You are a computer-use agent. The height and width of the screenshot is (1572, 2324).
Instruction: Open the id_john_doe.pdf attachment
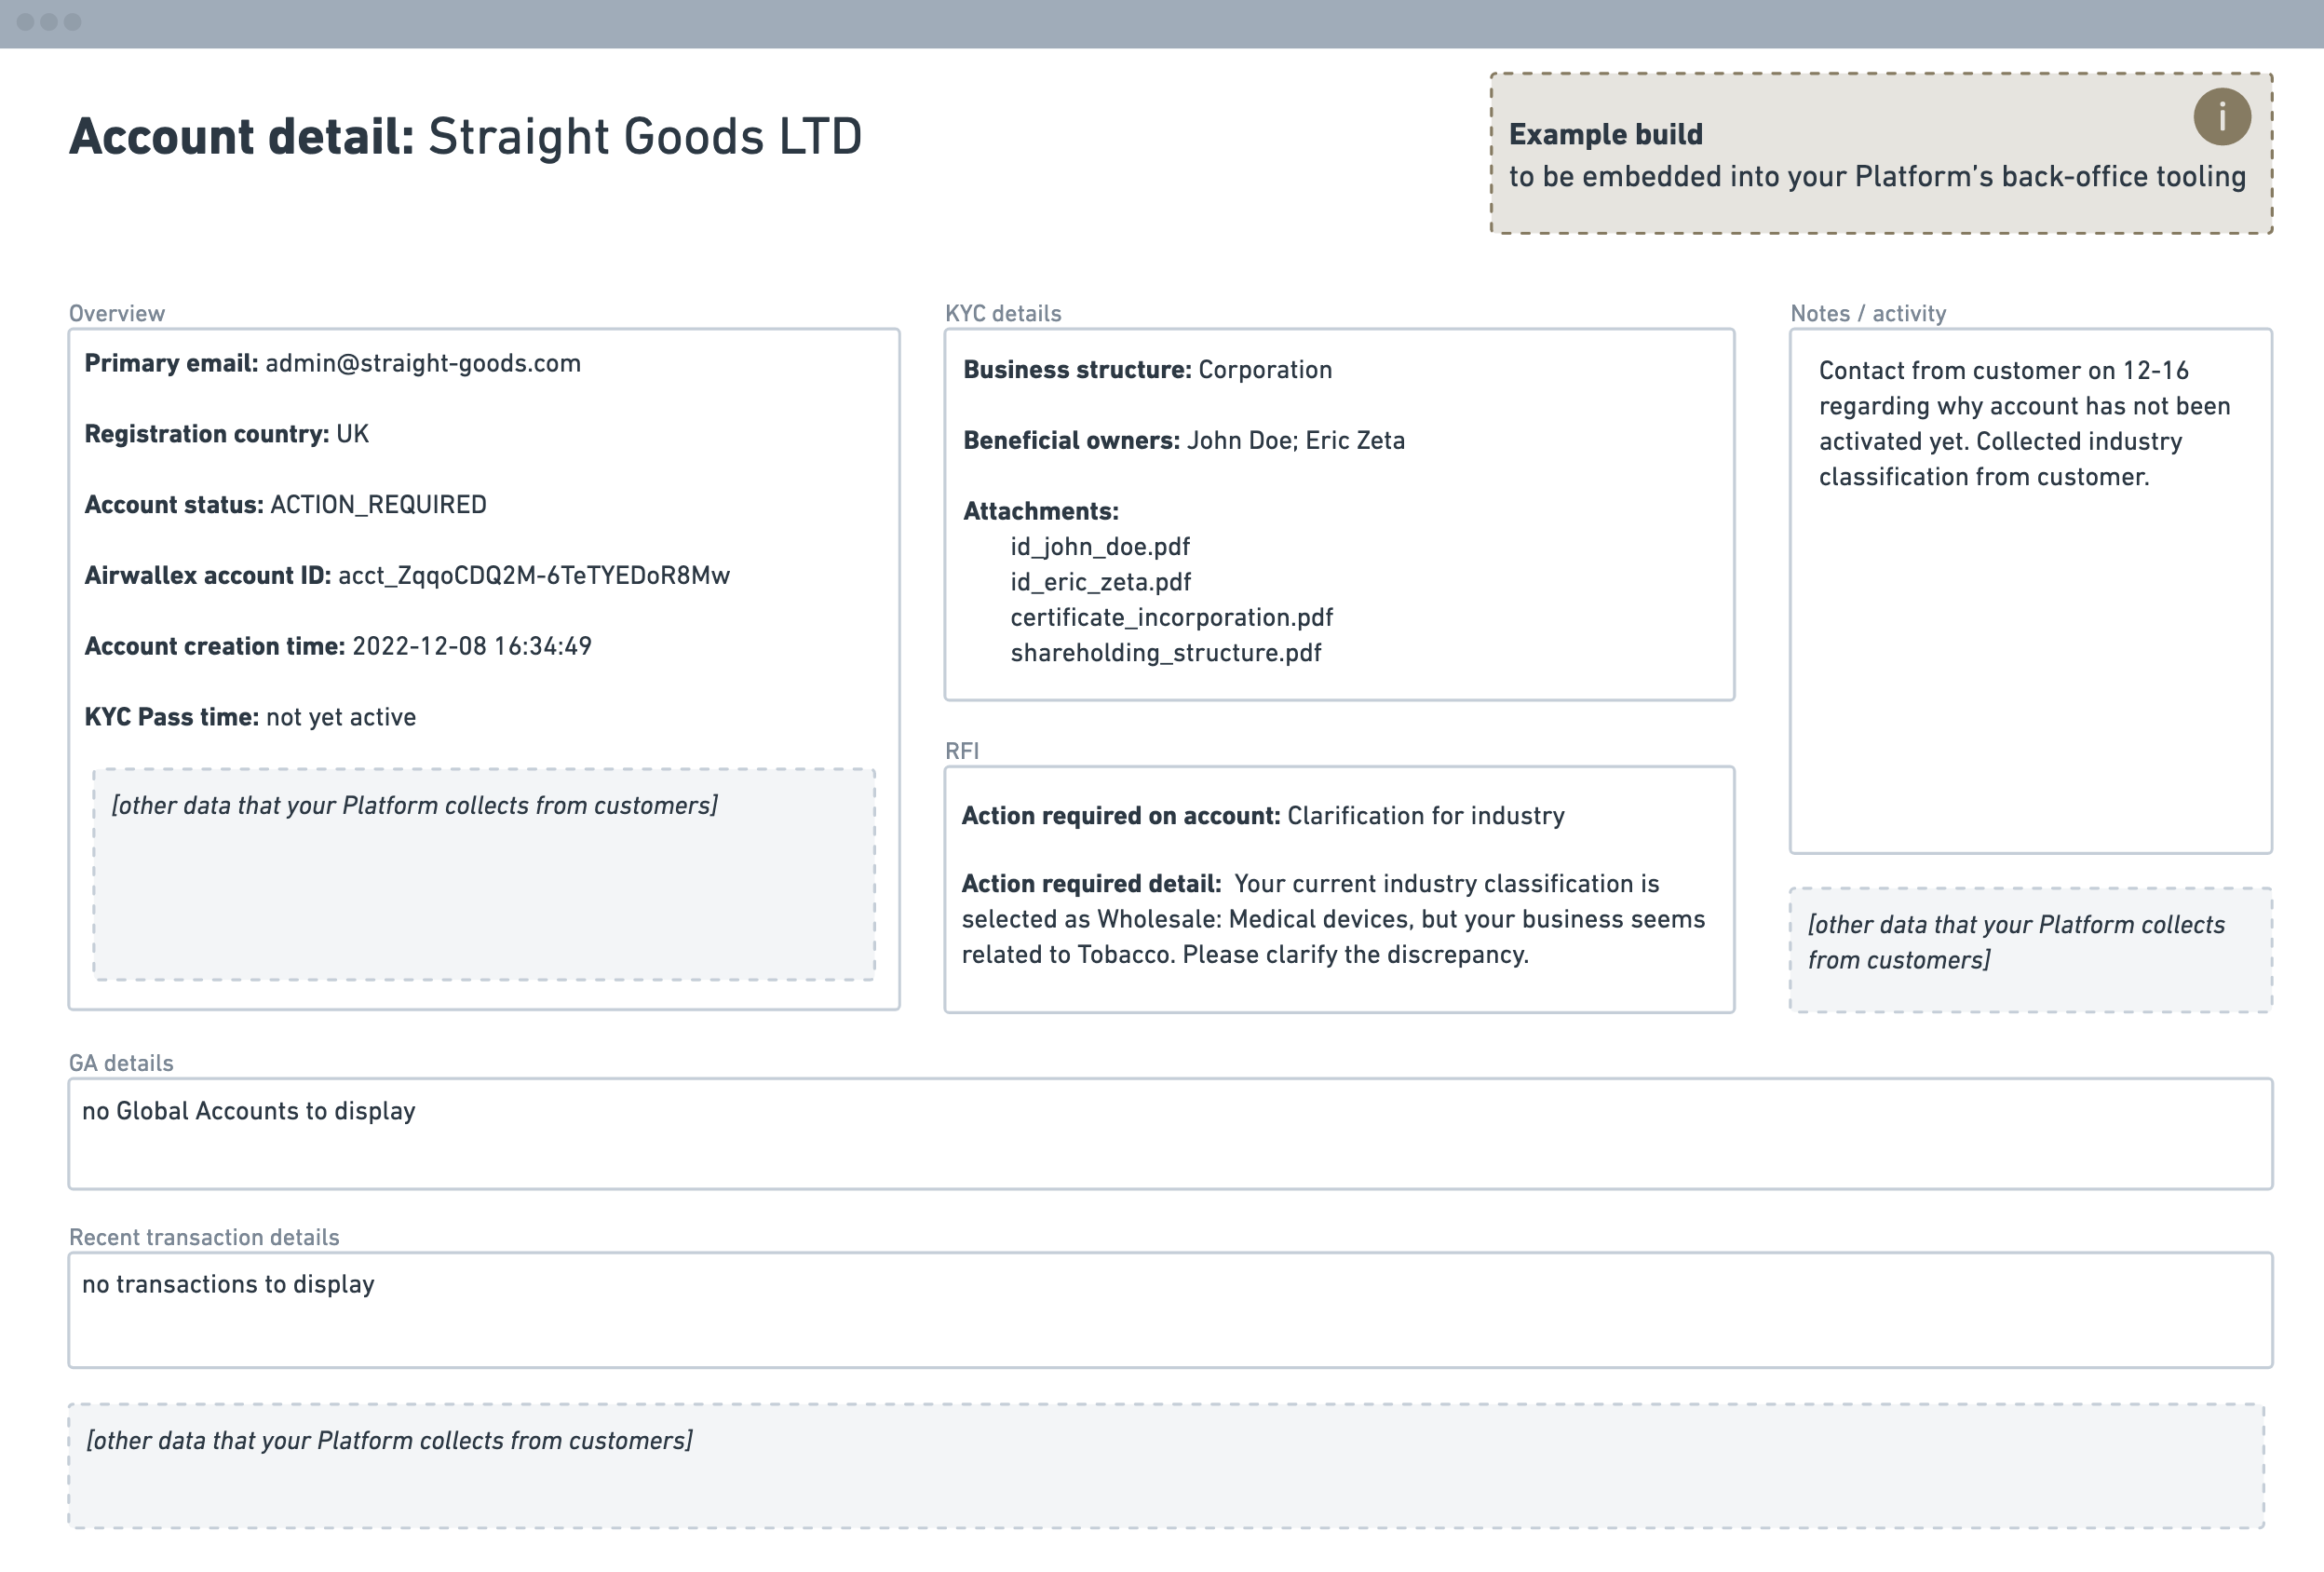pos(1099,547)
